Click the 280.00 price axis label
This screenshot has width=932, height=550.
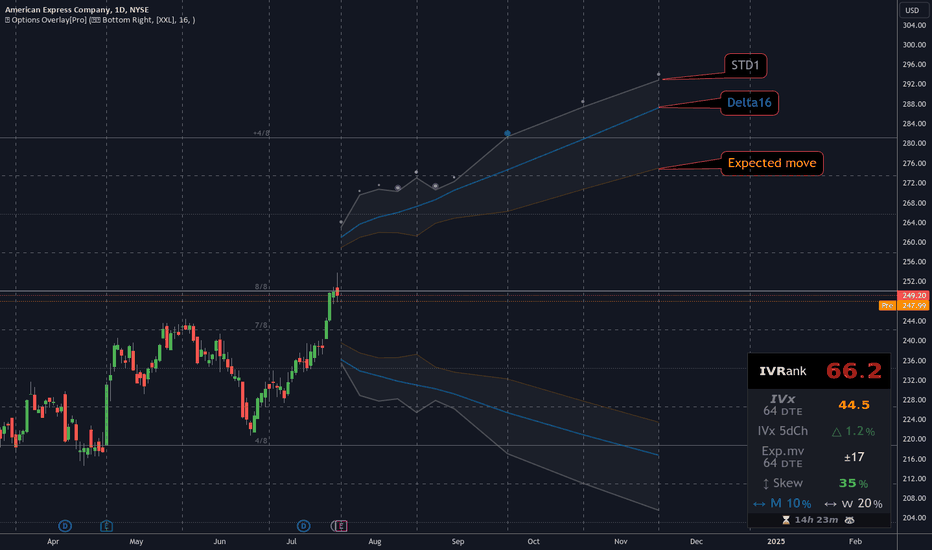[x=914, y=143]
